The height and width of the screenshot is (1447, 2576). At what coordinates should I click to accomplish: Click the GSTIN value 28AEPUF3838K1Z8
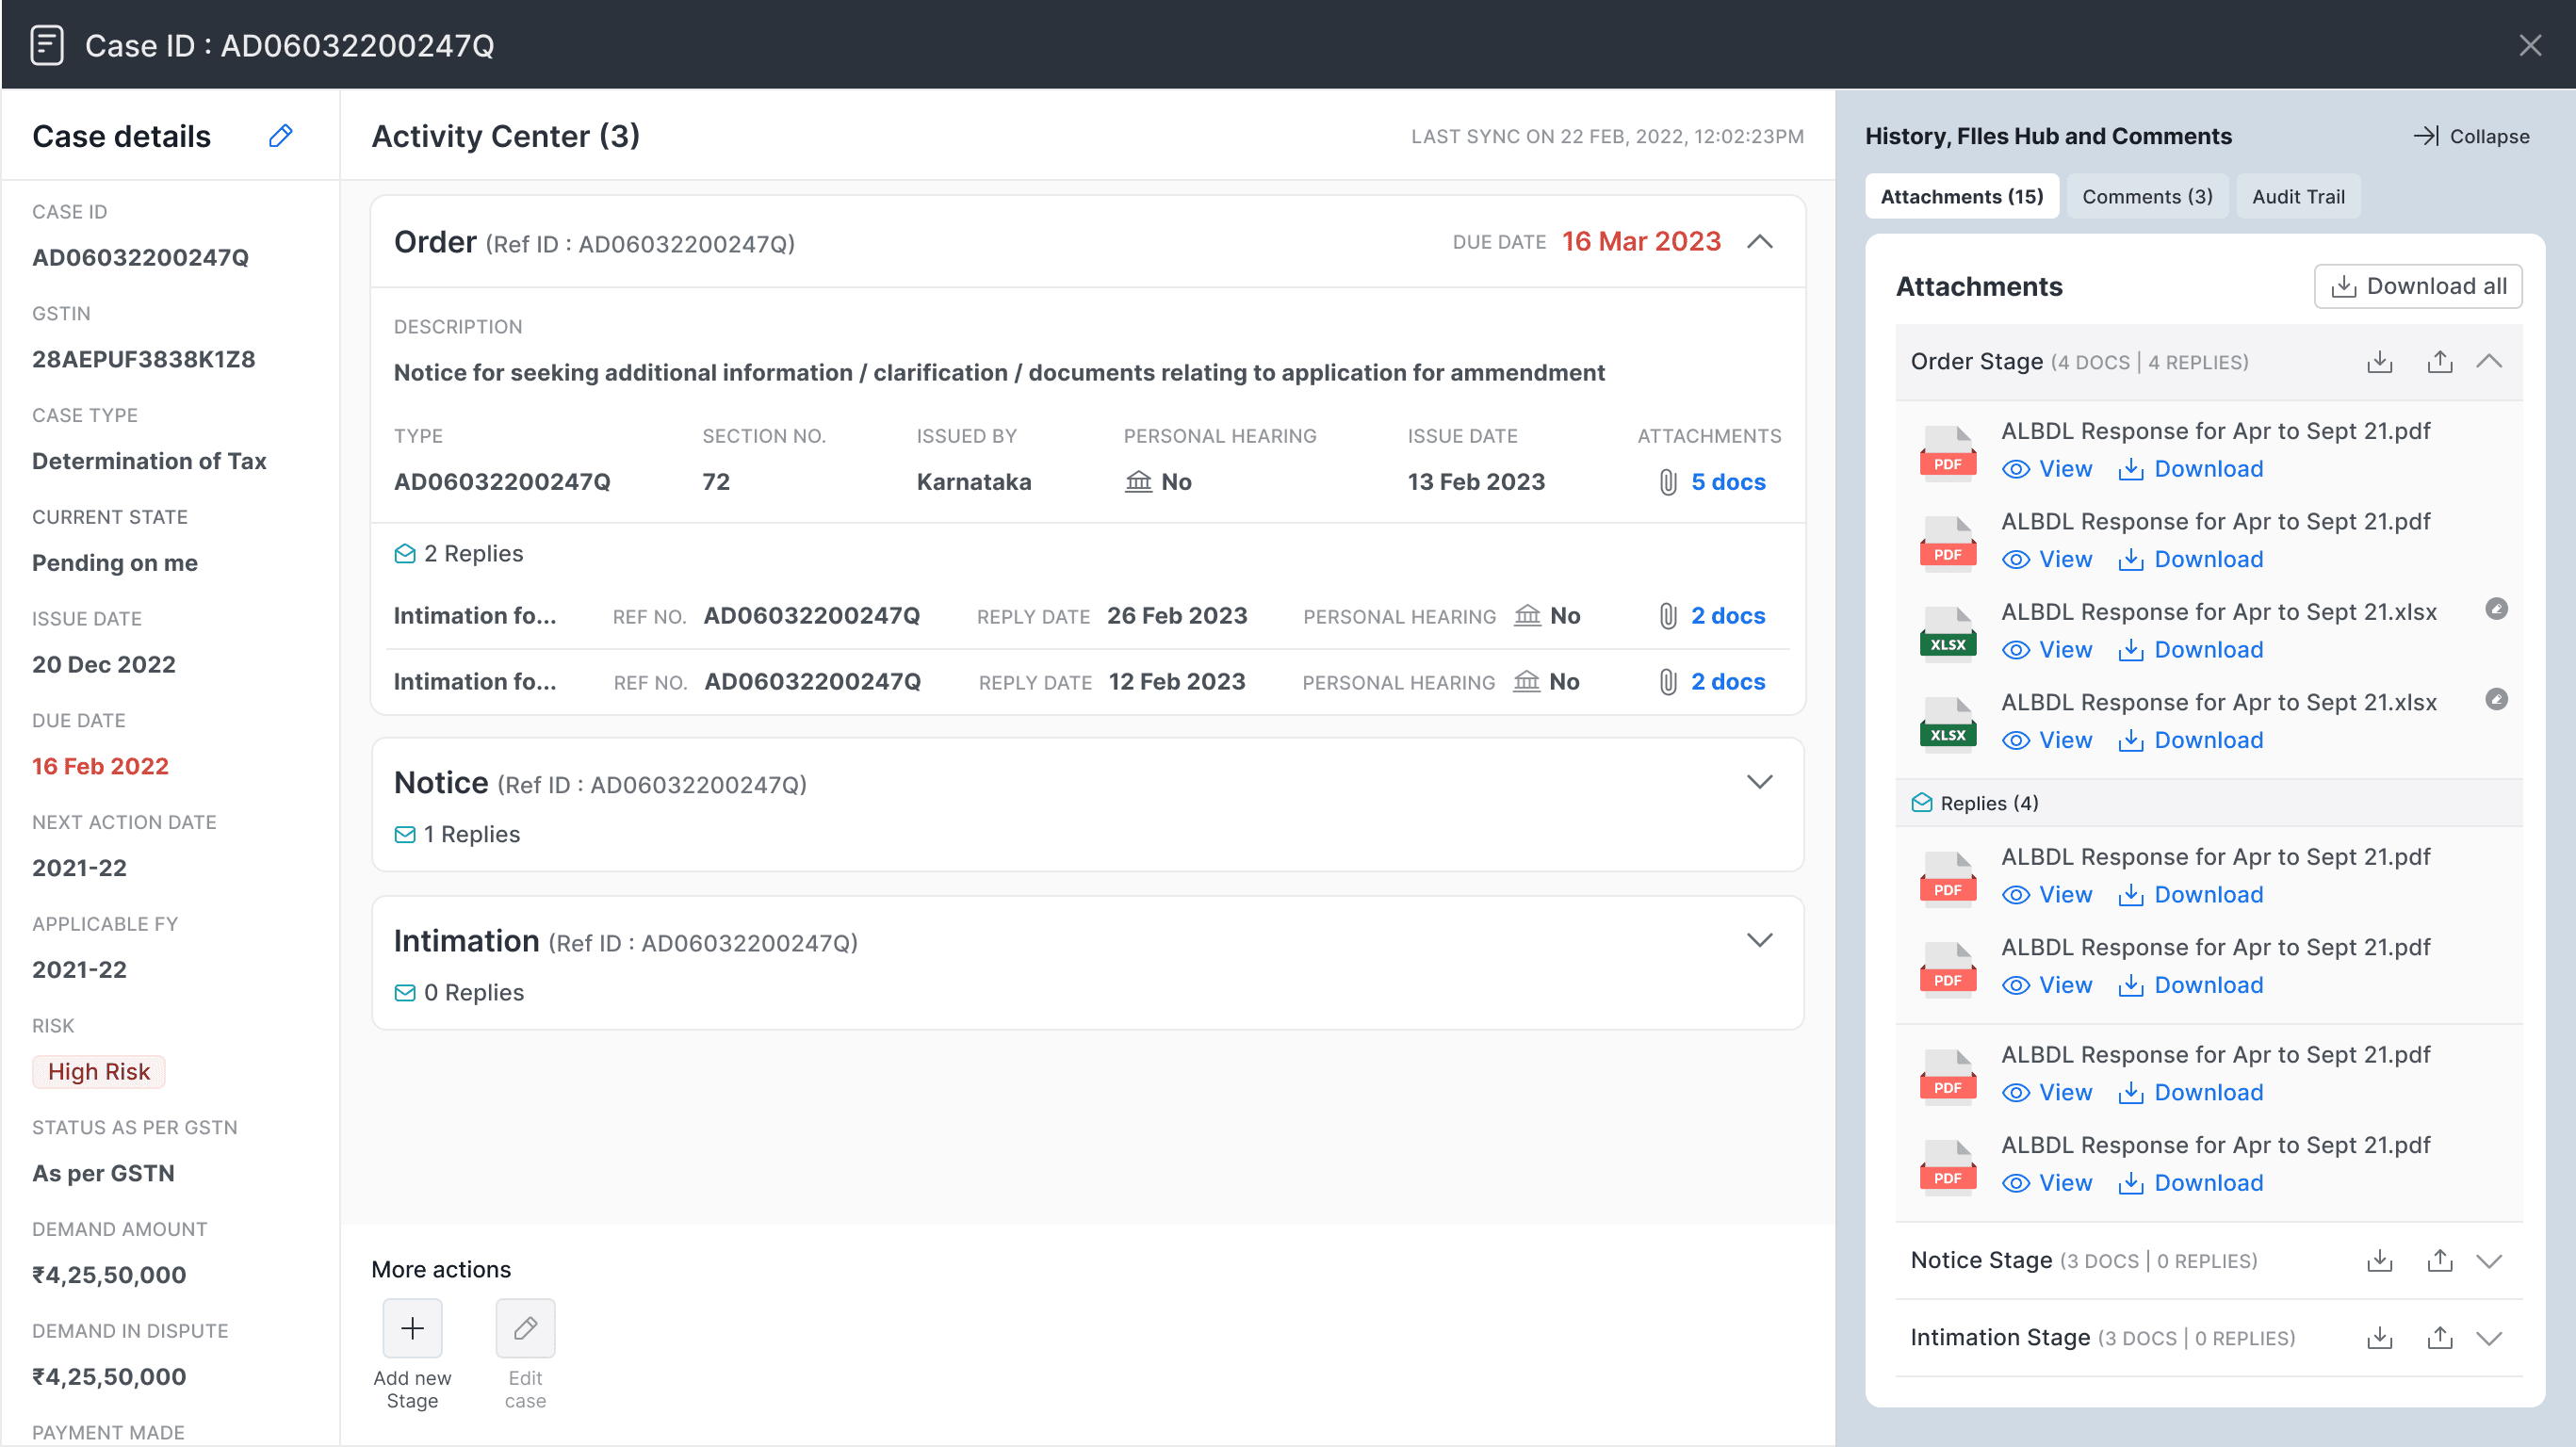(x=144, y=360)
